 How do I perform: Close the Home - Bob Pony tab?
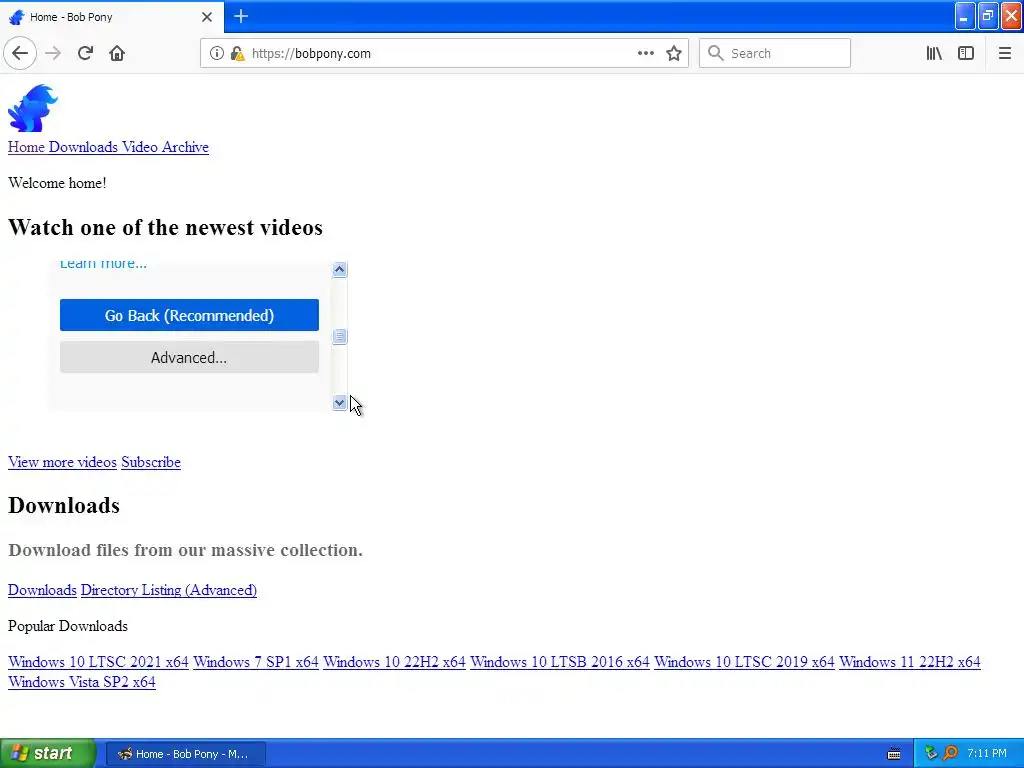coord(207,17)
